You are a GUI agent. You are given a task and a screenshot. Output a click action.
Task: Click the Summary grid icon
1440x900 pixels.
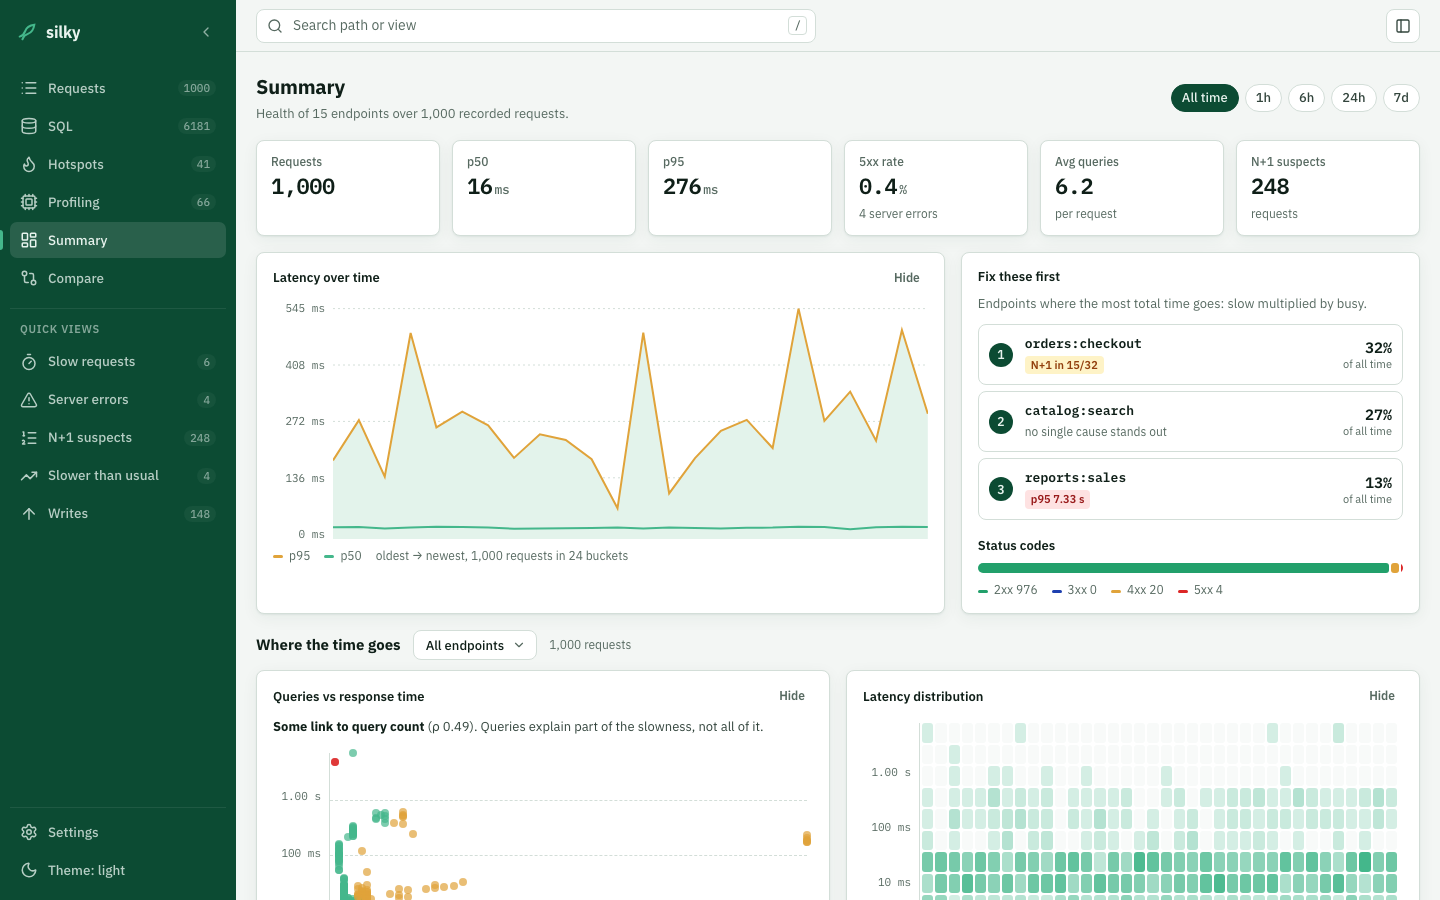(x=29, y=240)
